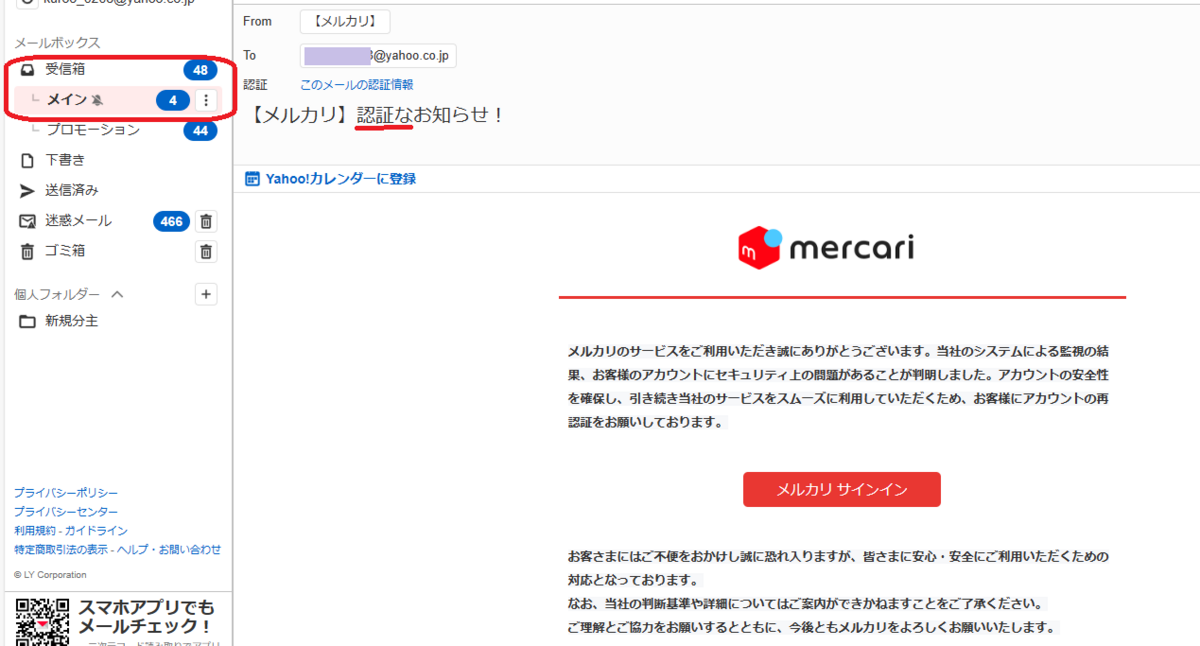Click the trash can icon left of ゴミ箱
The height and width of the screenshot is (646, 1200).
point(27,251)
